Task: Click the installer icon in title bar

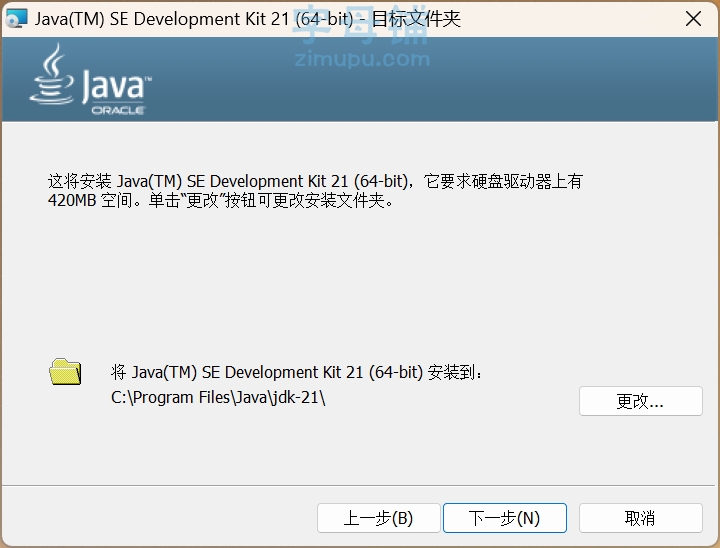Action: (x=17, y=19)
